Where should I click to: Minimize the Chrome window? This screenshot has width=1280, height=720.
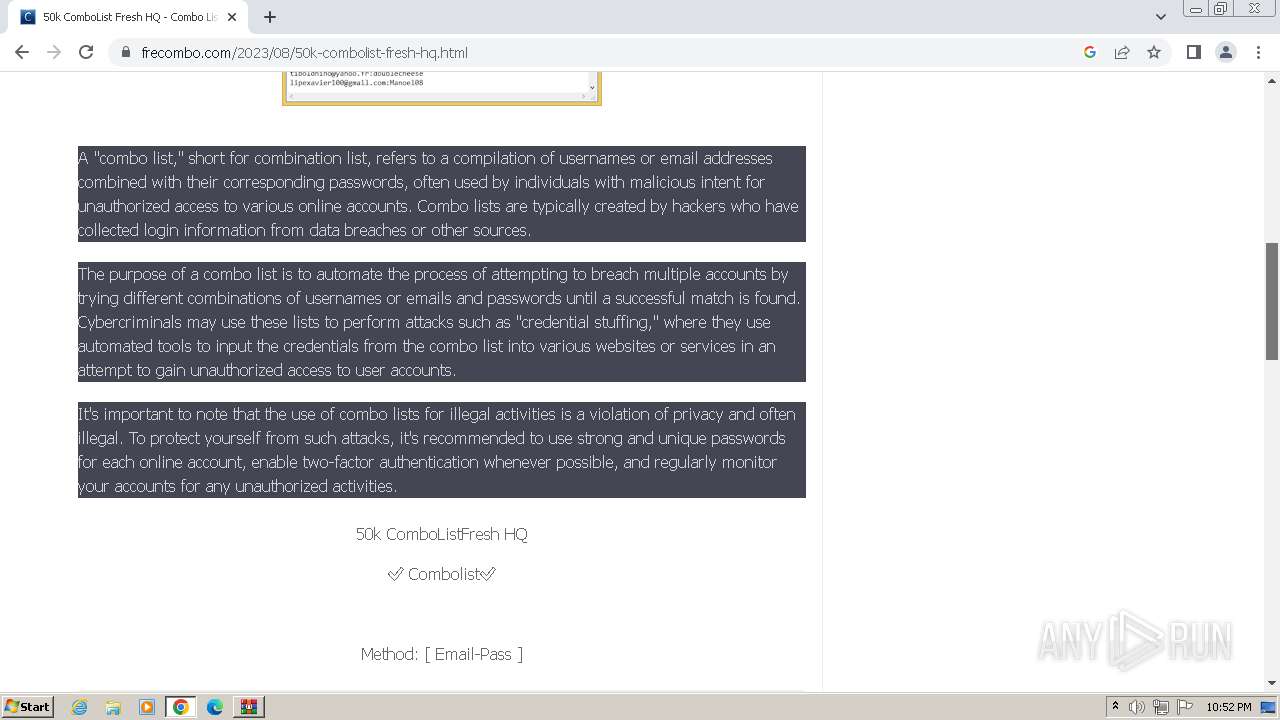click(x=1196, y=9)
